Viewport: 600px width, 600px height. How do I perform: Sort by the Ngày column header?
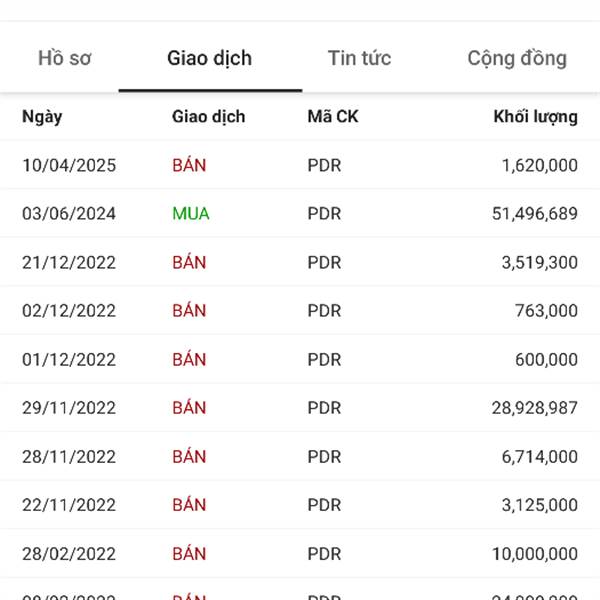coord(42,117)
